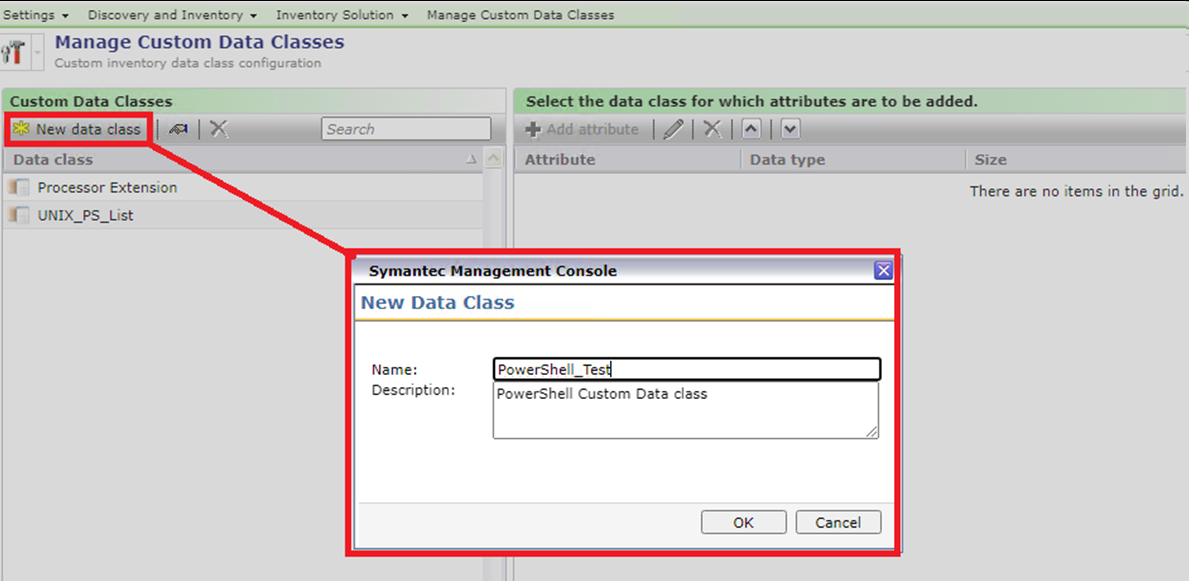This screenshot has width=1189, height=581.
Task: Click the Size column header
Action: pos(1077,159)
